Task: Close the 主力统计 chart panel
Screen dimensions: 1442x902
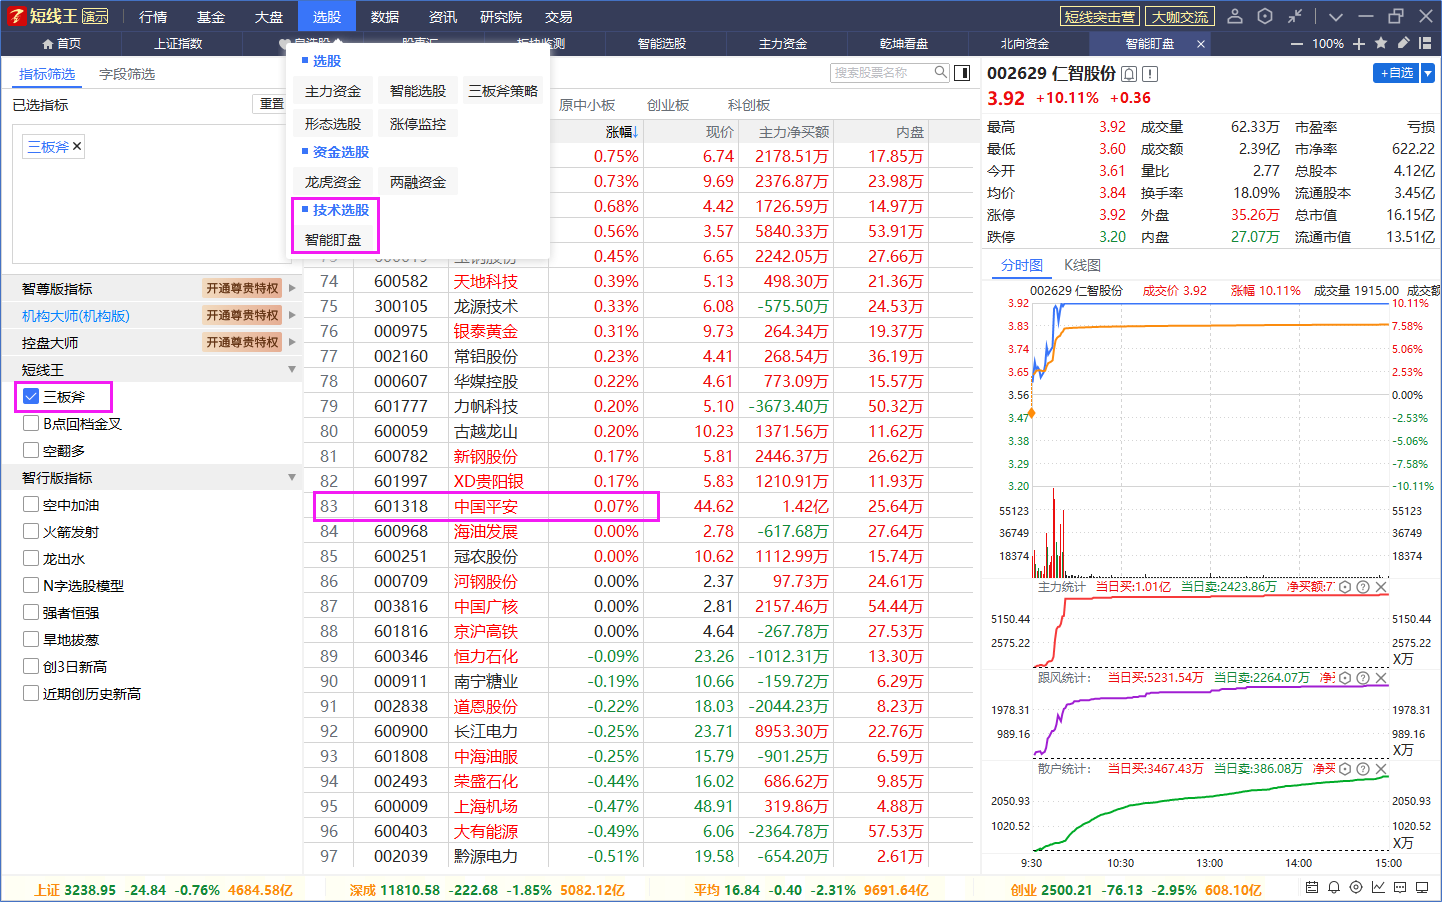Action: pos(1381,587)
